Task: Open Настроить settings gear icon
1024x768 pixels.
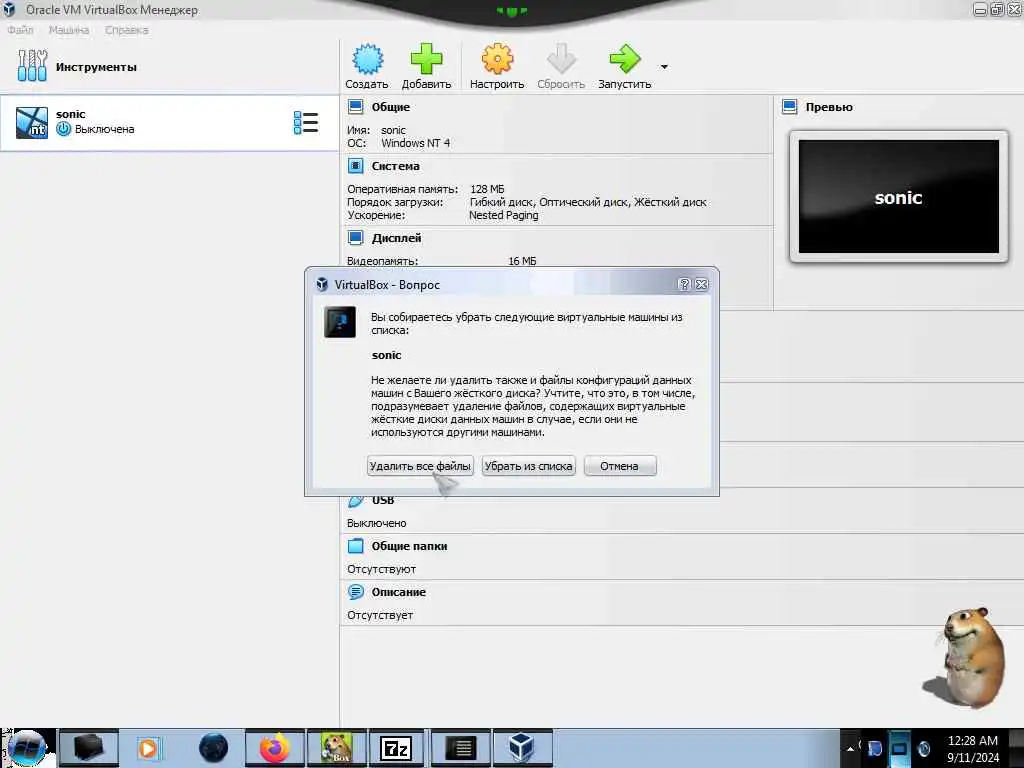Action: click(x=497, y=59)
